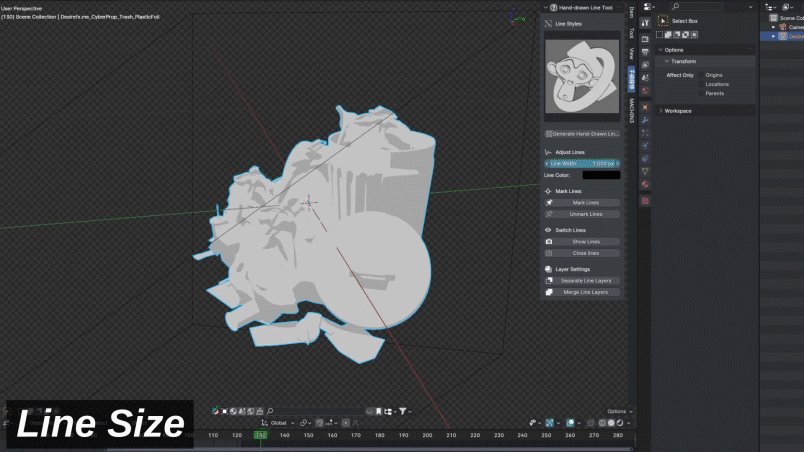
Task: Toggle the snap magnet button
Action: tap(319, 423)
